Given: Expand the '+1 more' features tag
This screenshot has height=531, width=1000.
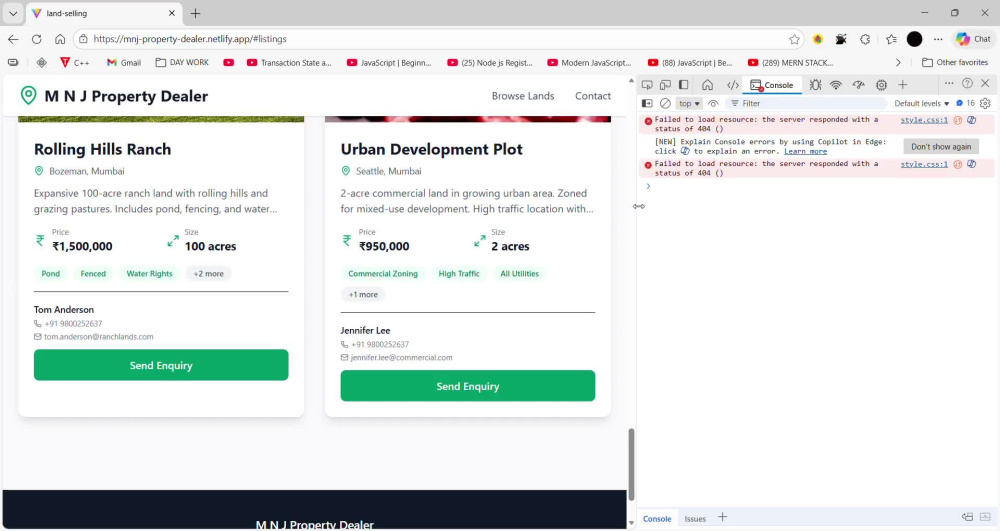Looking at the screenshot, I should point(363,295).
